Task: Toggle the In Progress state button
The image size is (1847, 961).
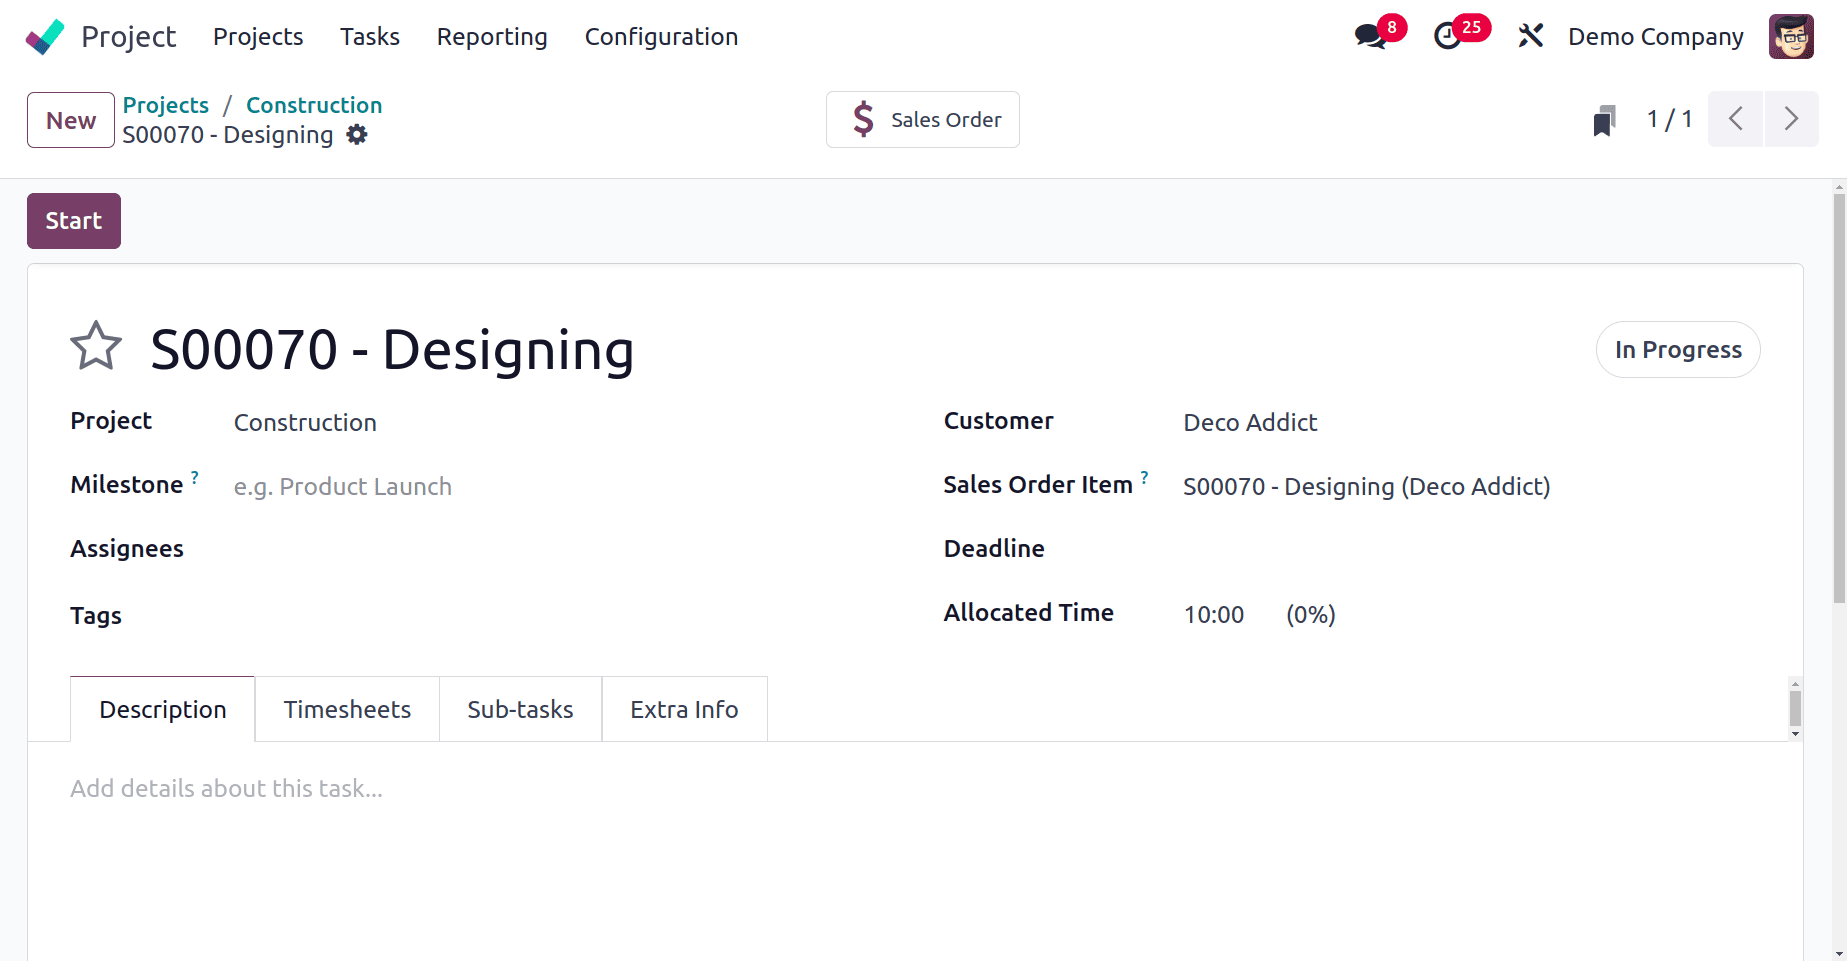Action: click(1677, 350)
